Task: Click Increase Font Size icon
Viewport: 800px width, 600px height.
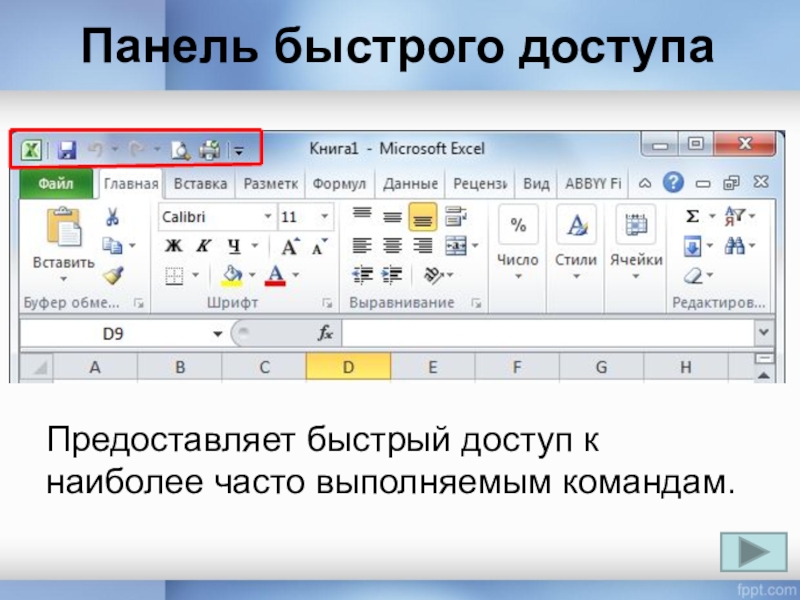Action: 290,247
